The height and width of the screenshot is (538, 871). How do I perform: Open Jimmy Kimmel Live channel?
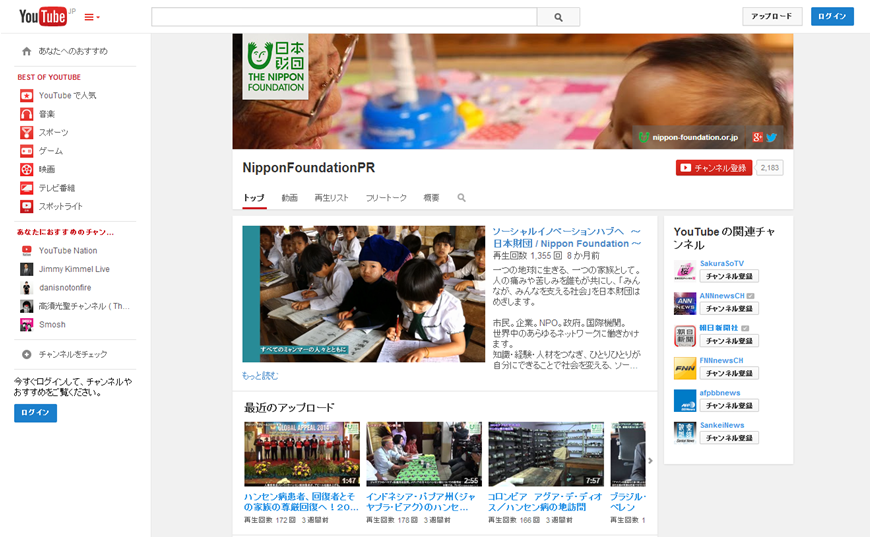click(74, 269)
